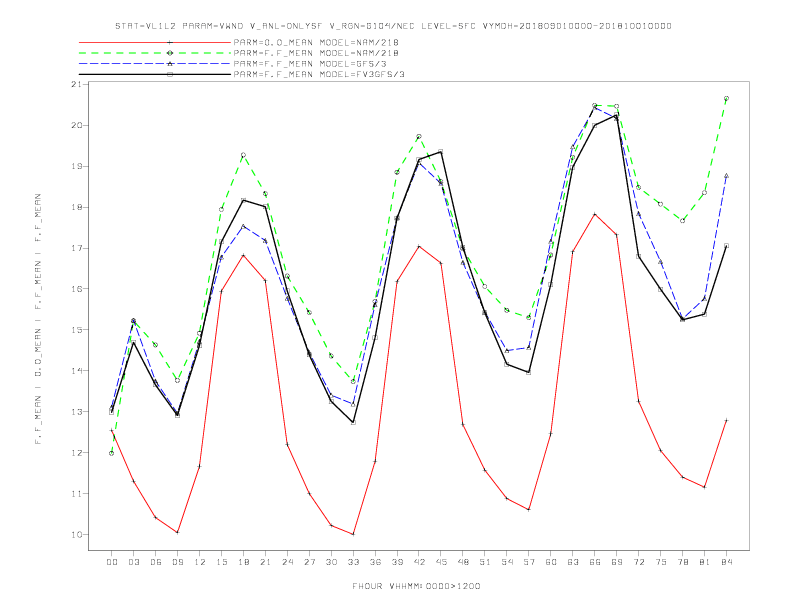Viewport: 792px width, 612px height.
Task: Pick the black solid legend line sample
Action: point(155,74)
